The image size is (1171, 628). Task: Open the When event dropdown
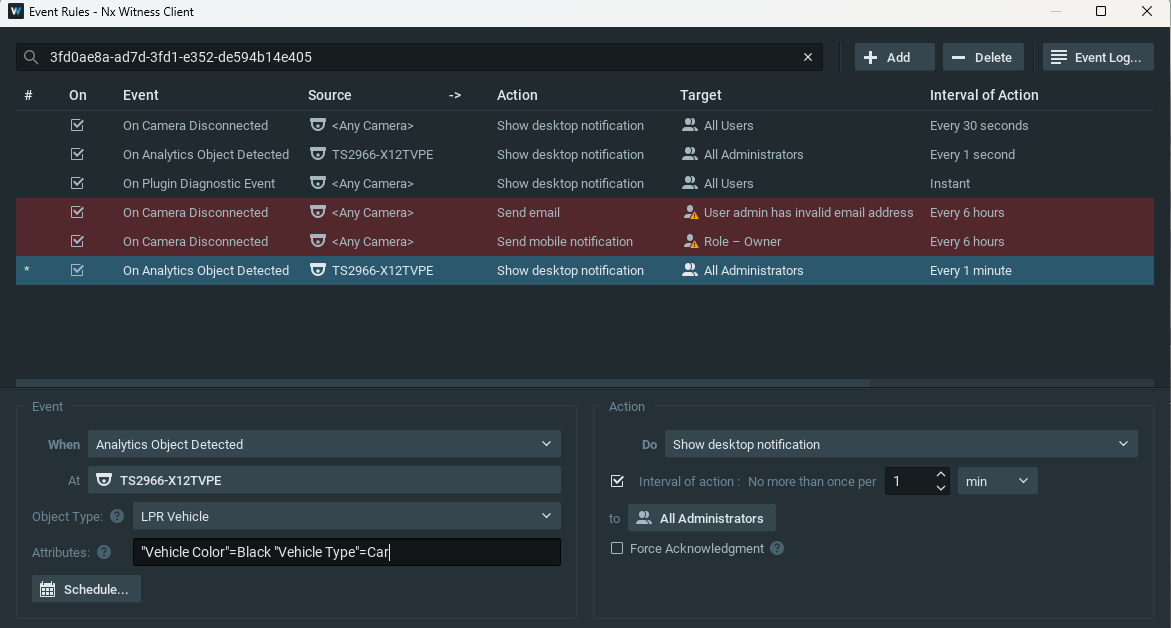(324, 444)
